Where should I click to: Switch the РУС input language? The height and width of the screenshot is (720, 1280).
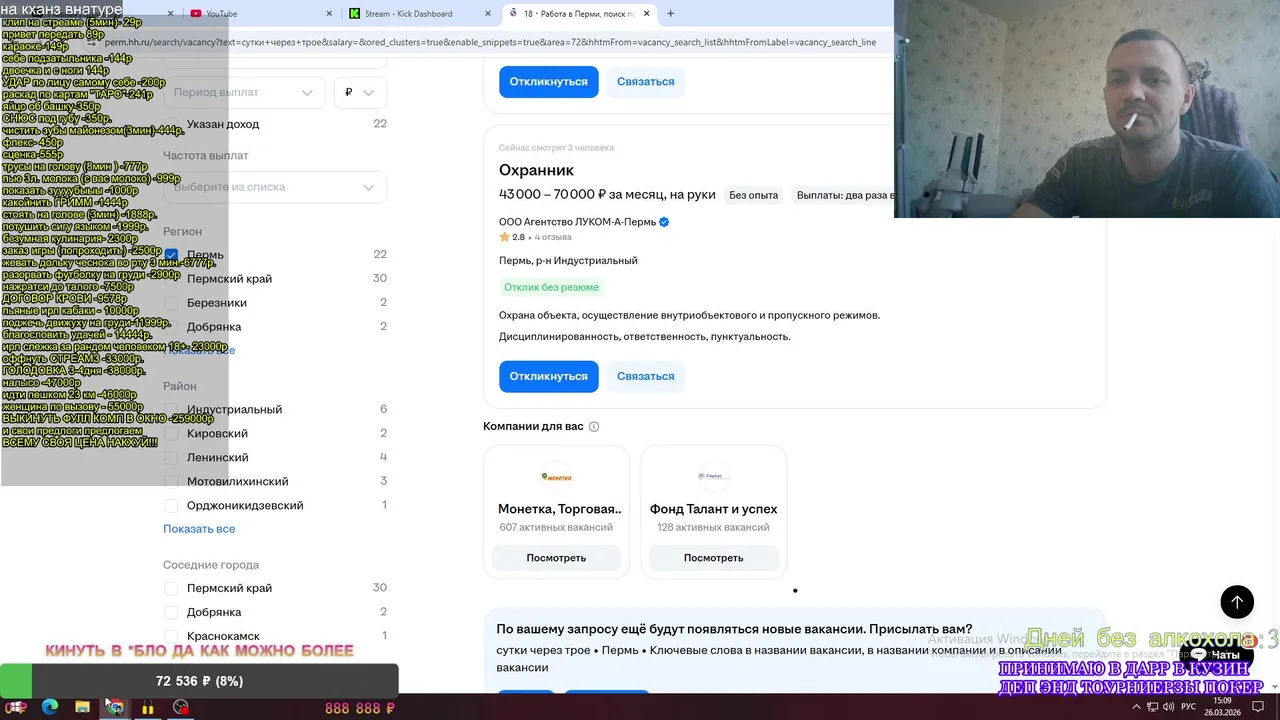[x=1189, y=706]
